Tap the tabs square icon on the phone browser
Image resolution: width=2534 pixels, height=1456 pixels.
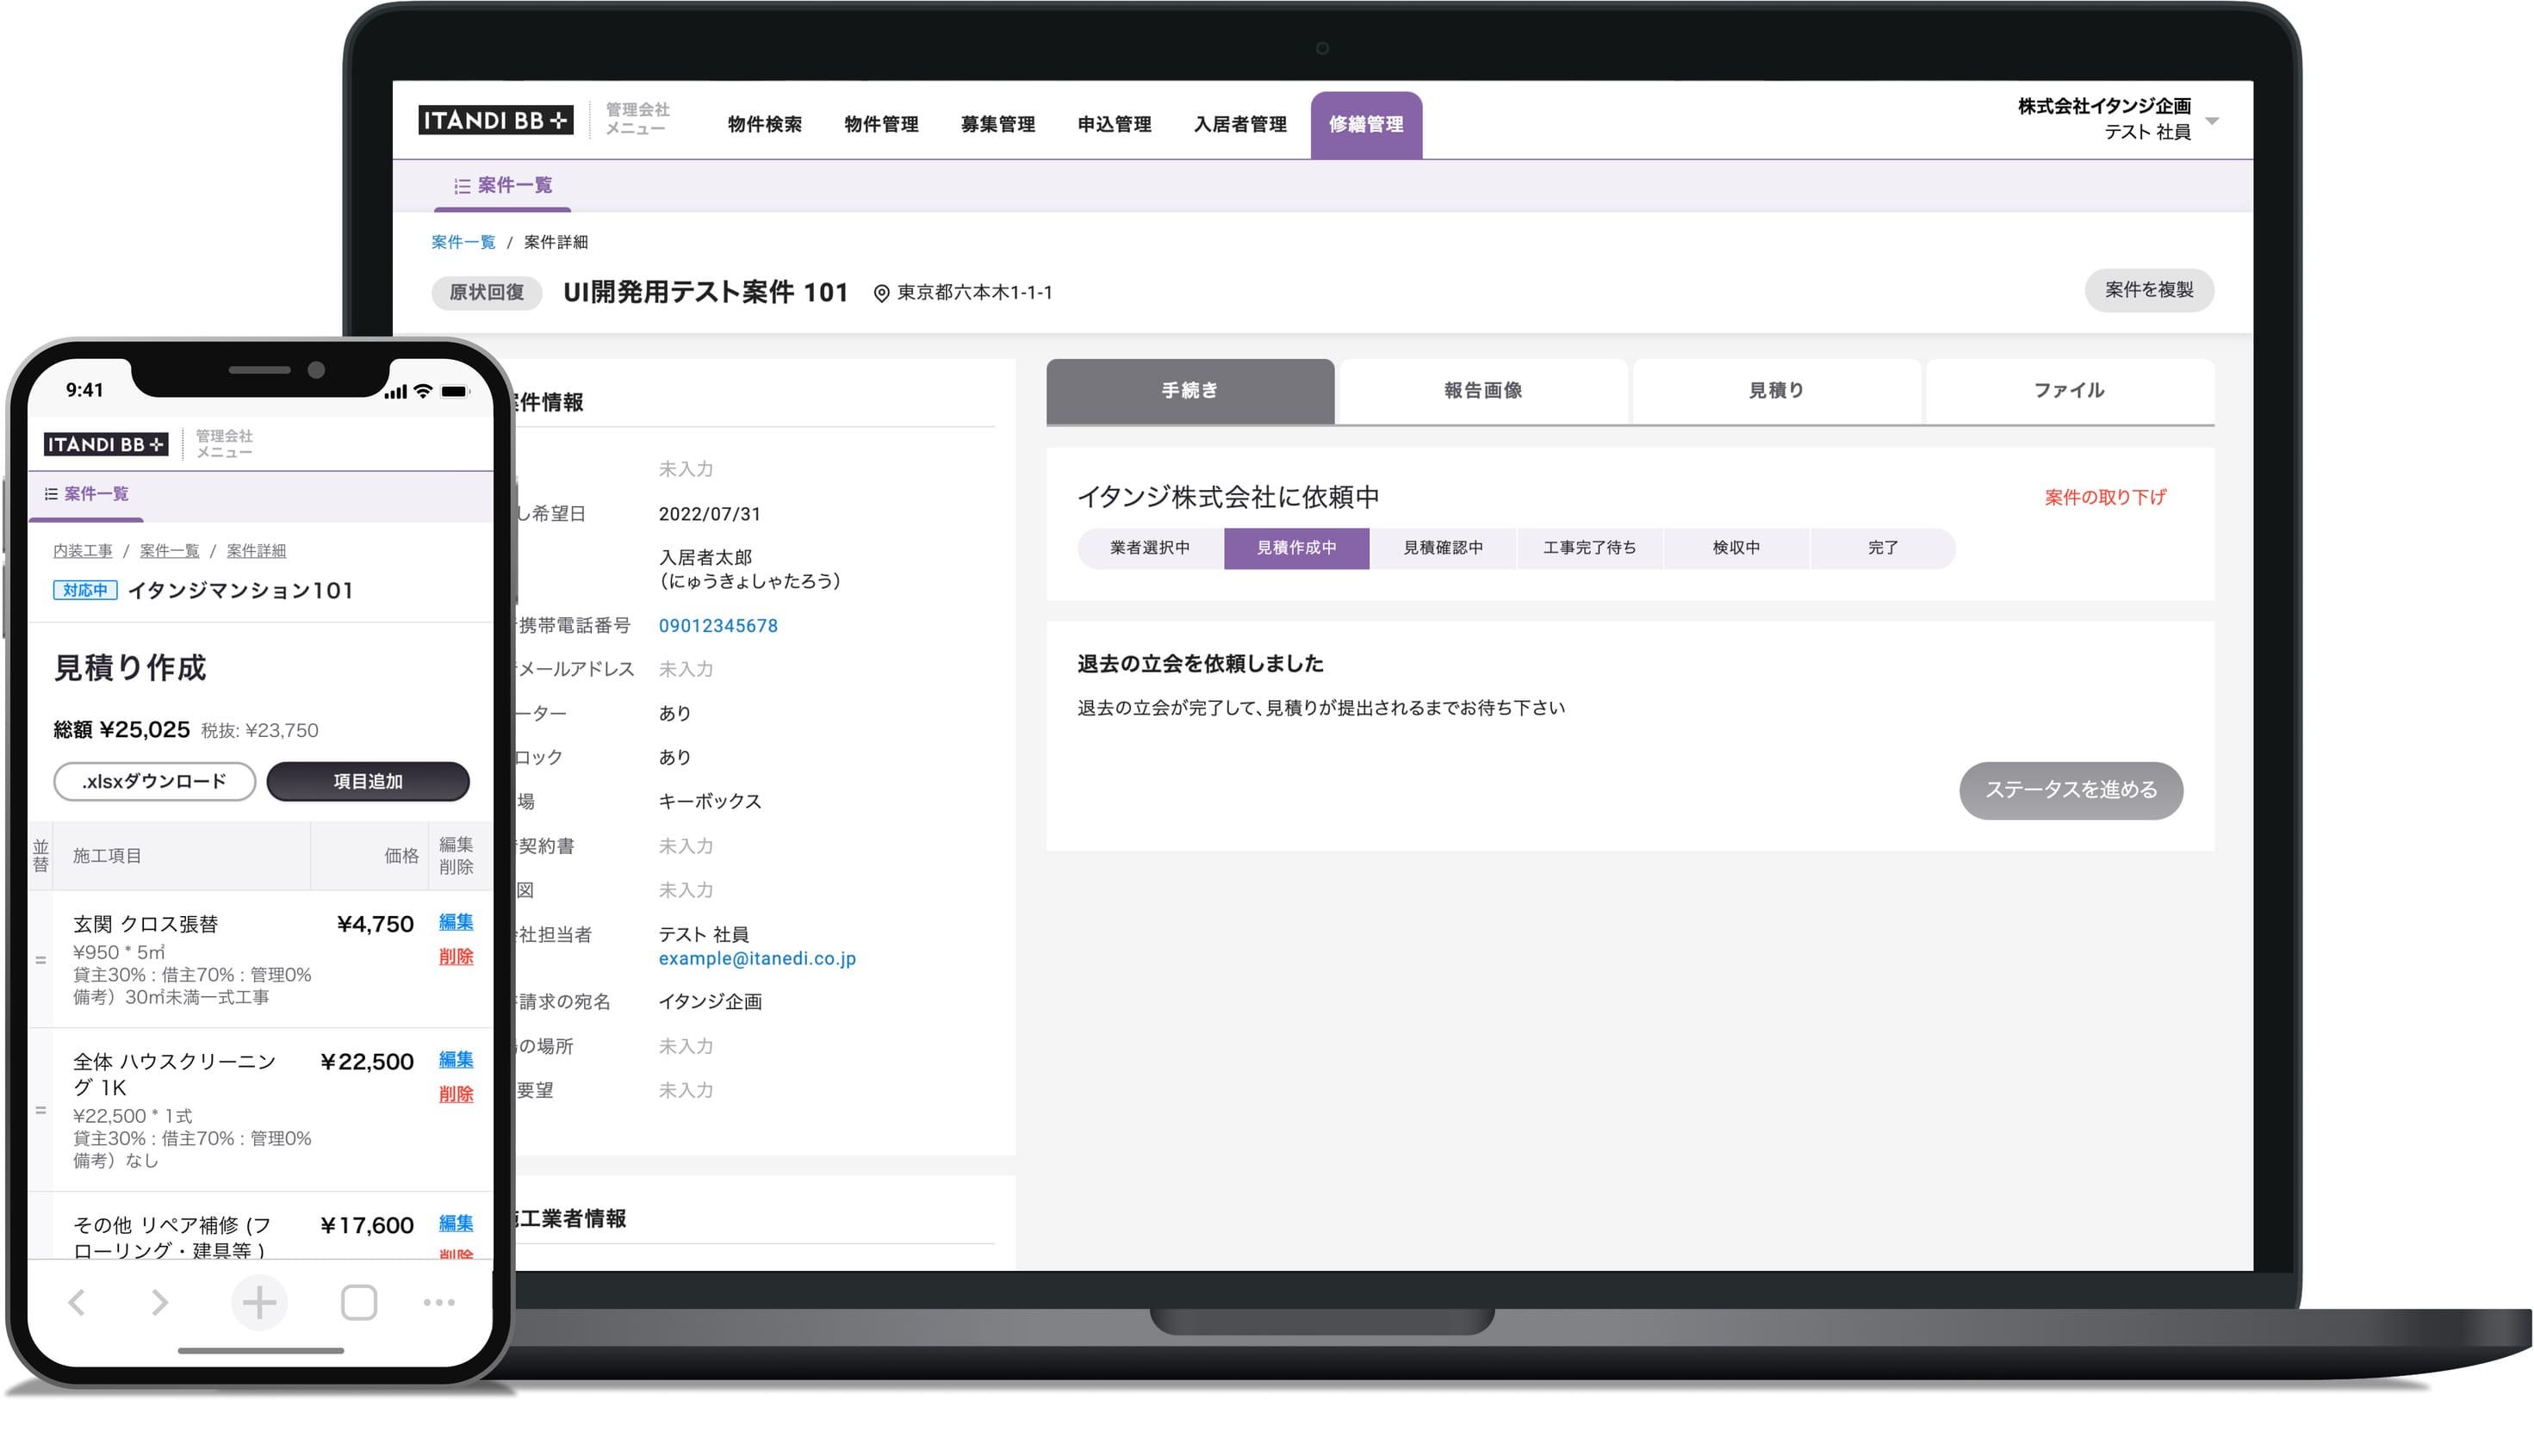pos(359,1302)
